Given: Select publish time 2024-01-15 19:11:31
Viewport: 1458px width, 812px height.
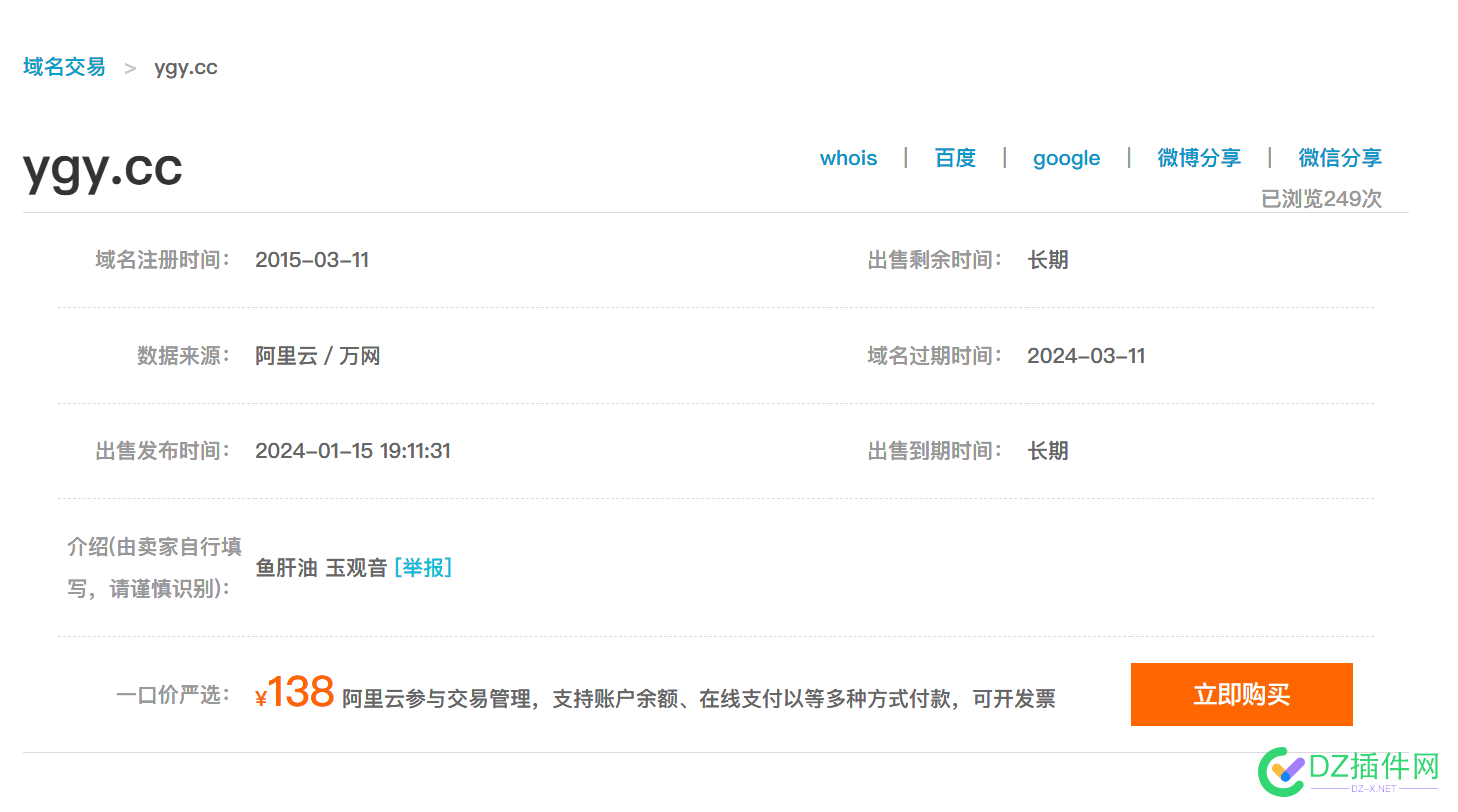Looking at the screenshot, I should point(353,451).
